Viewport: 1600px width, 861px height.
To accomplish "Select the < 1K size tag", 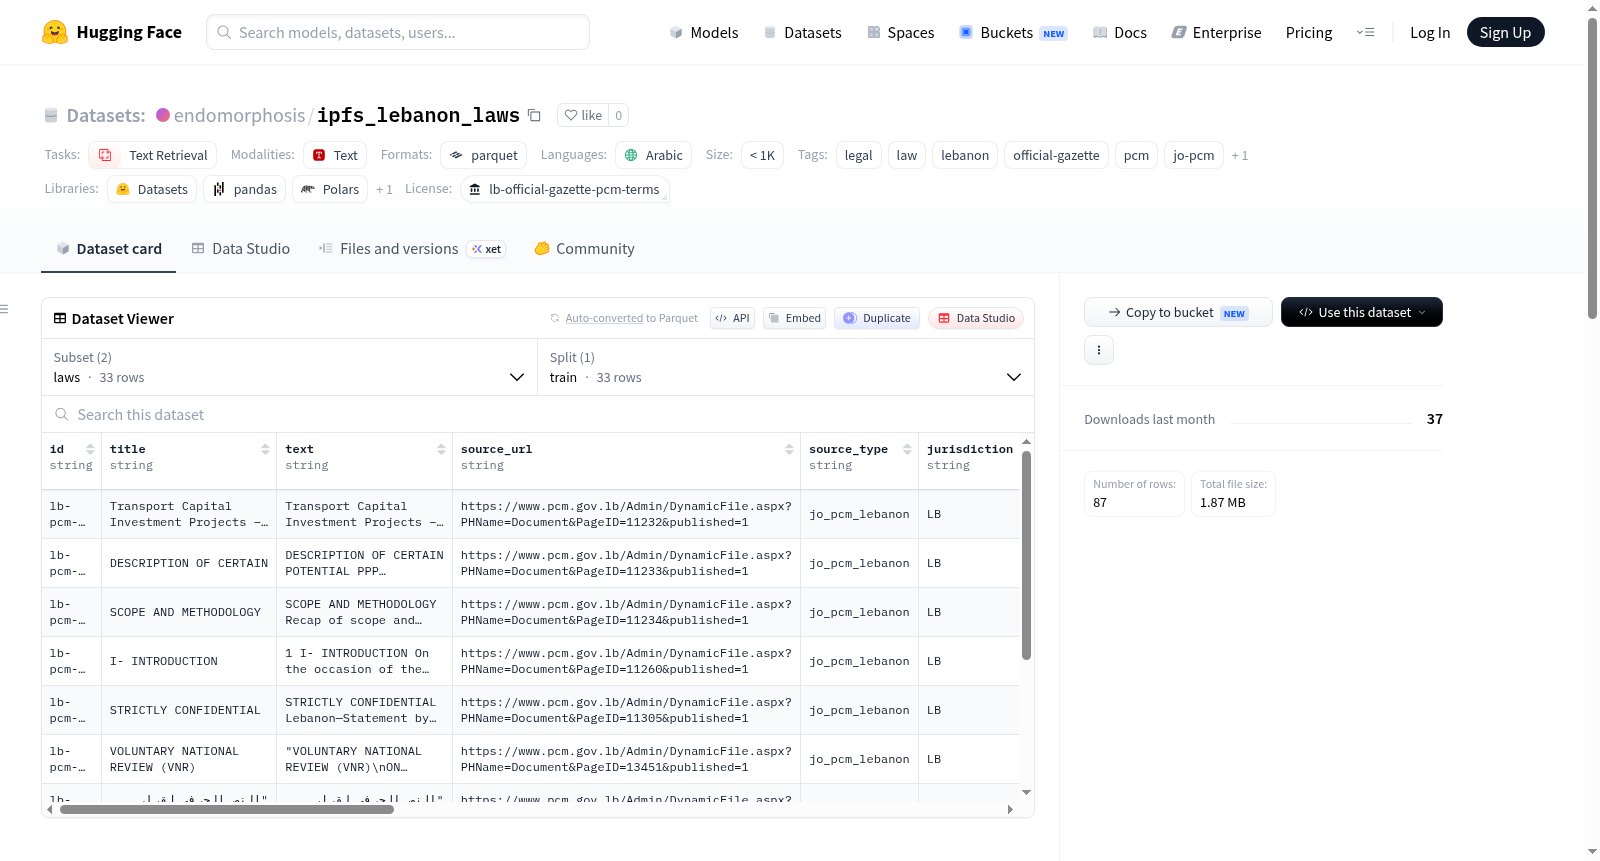I will [762, 155].
